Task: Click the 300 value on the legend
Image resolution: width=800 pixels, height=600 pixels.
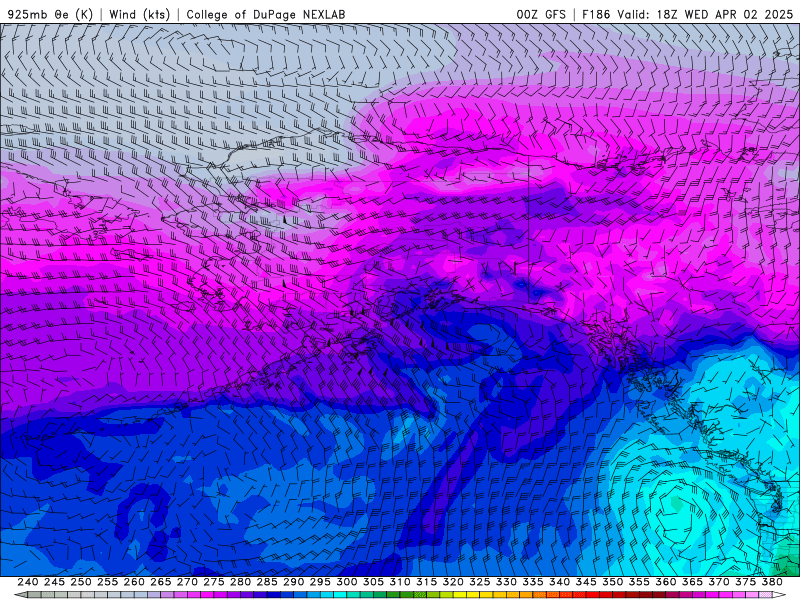Action: pyautogui.click(x=346, y=582)
